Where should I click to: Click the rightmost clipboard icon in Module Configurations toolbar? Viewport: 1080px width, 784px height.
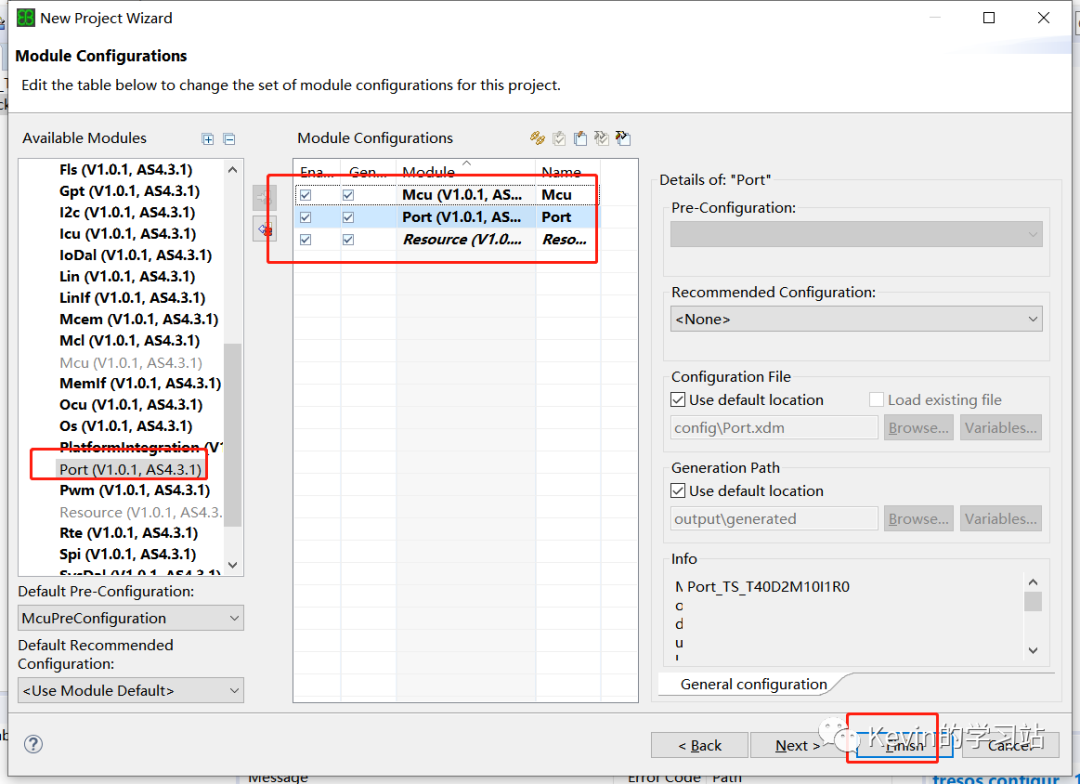[623, 138]
